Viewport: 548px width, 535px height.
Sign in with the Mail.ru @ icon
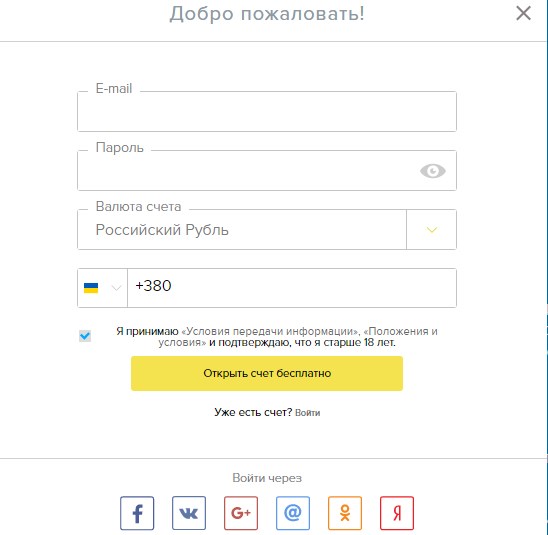(293, 513)
